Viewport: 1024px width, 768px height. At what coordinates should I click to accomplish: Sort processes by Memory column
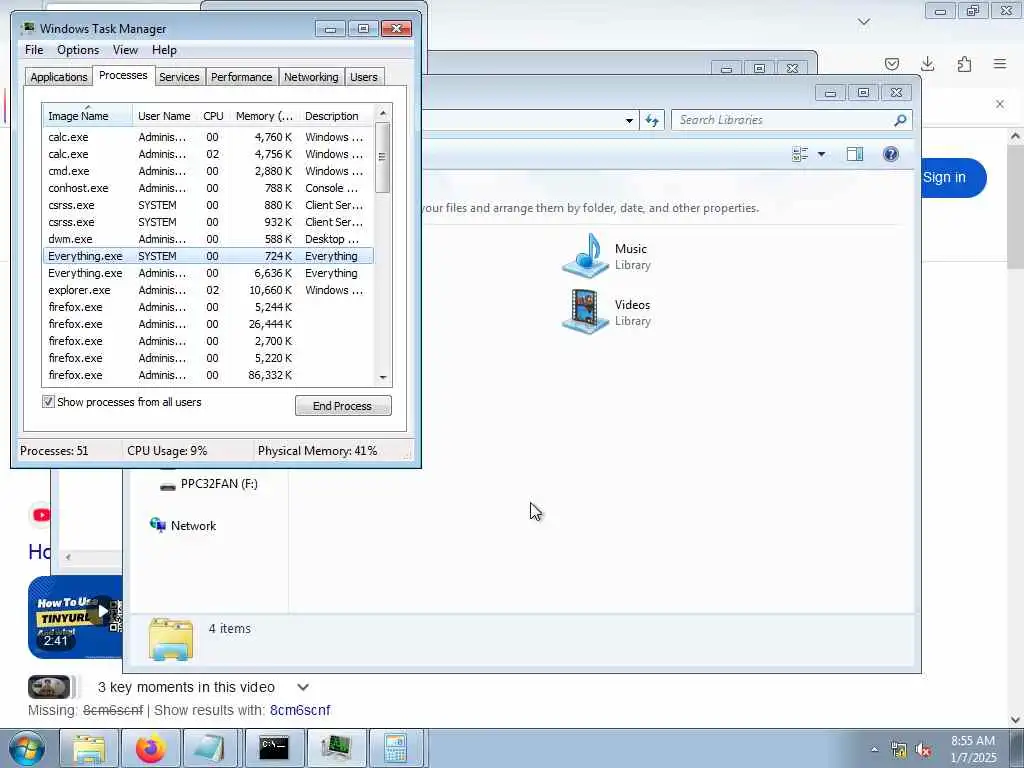[x=264, y=116]
